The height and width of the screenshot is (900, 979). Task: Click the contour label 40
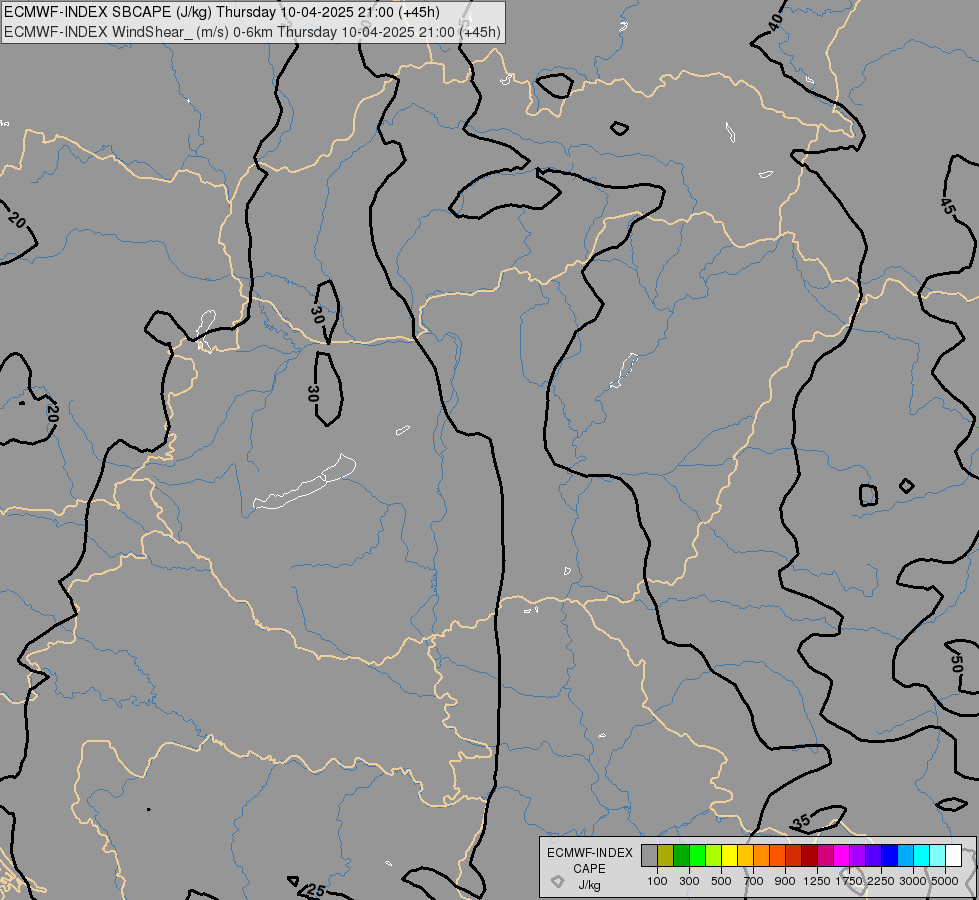775,22
